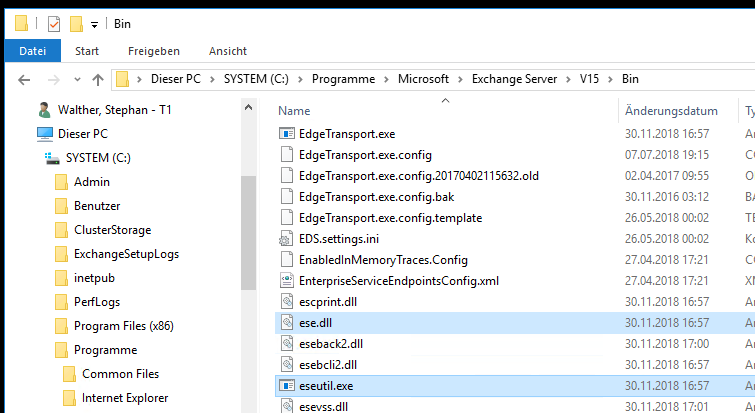Expand the chevron after V15 breadcrumb
755x413 pixels.
click(x=611, y=79)
